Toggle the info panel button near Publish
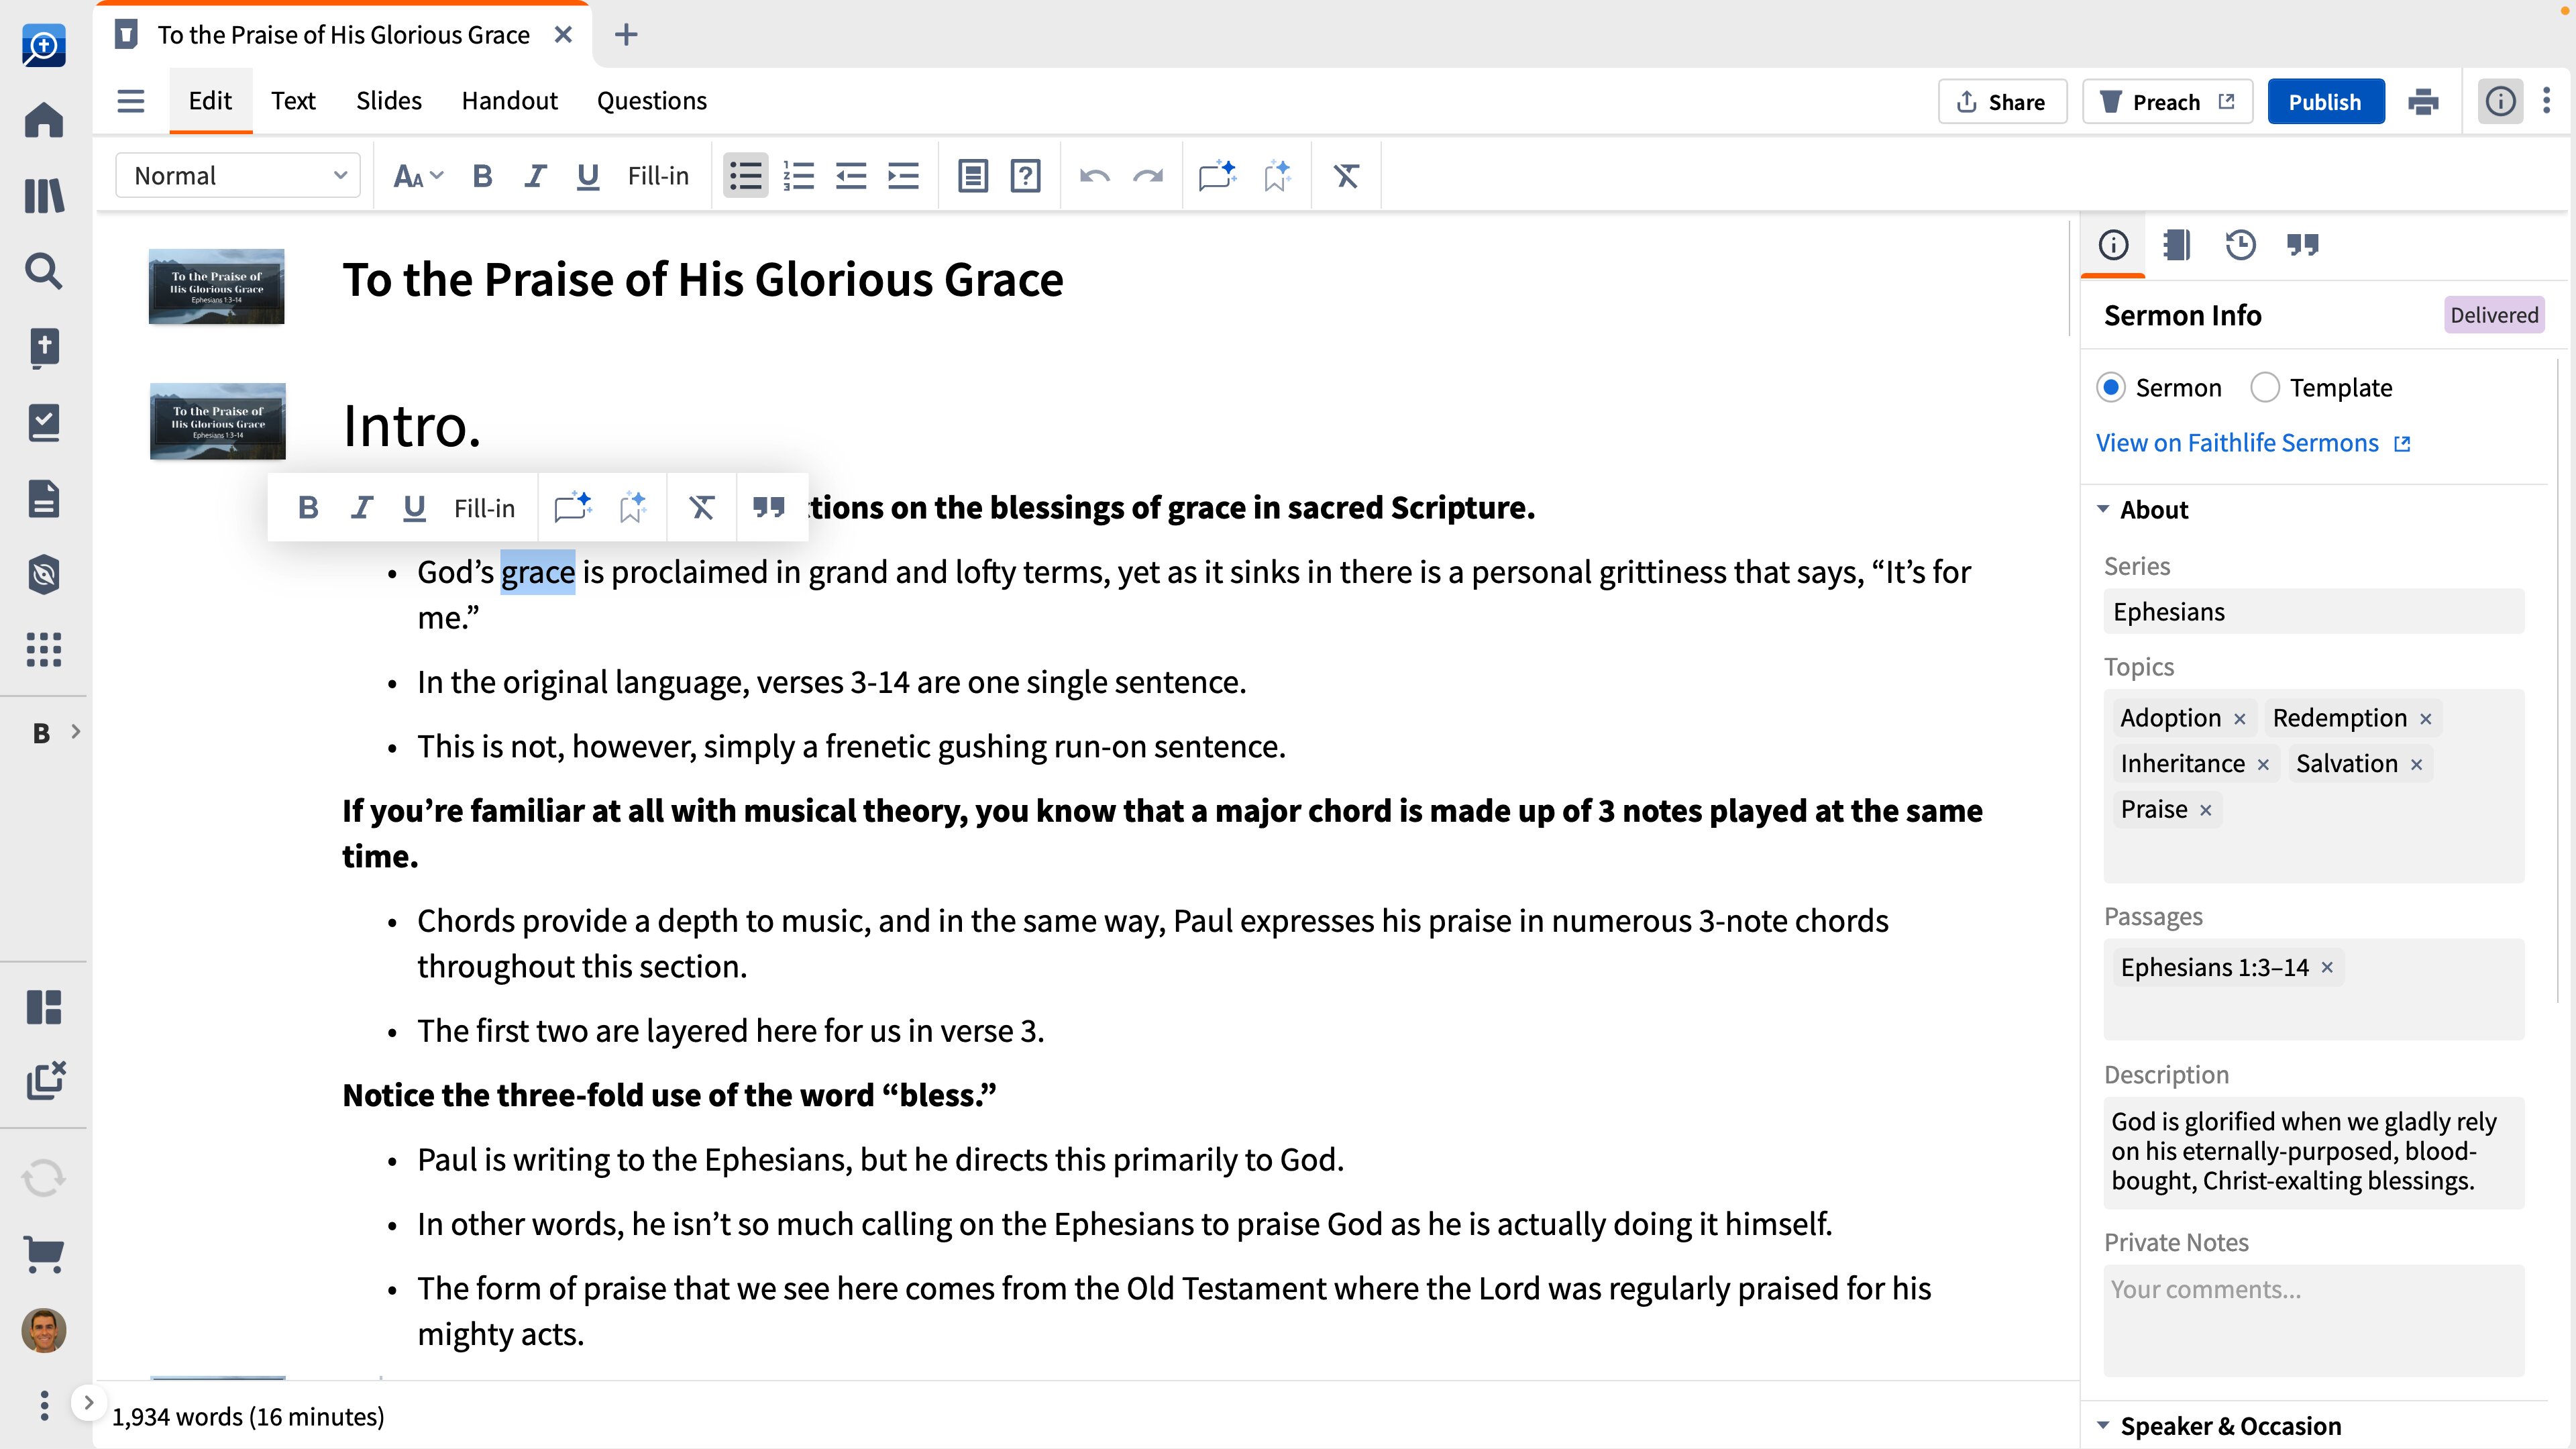2576x1449 pixels. point(2500,102)
